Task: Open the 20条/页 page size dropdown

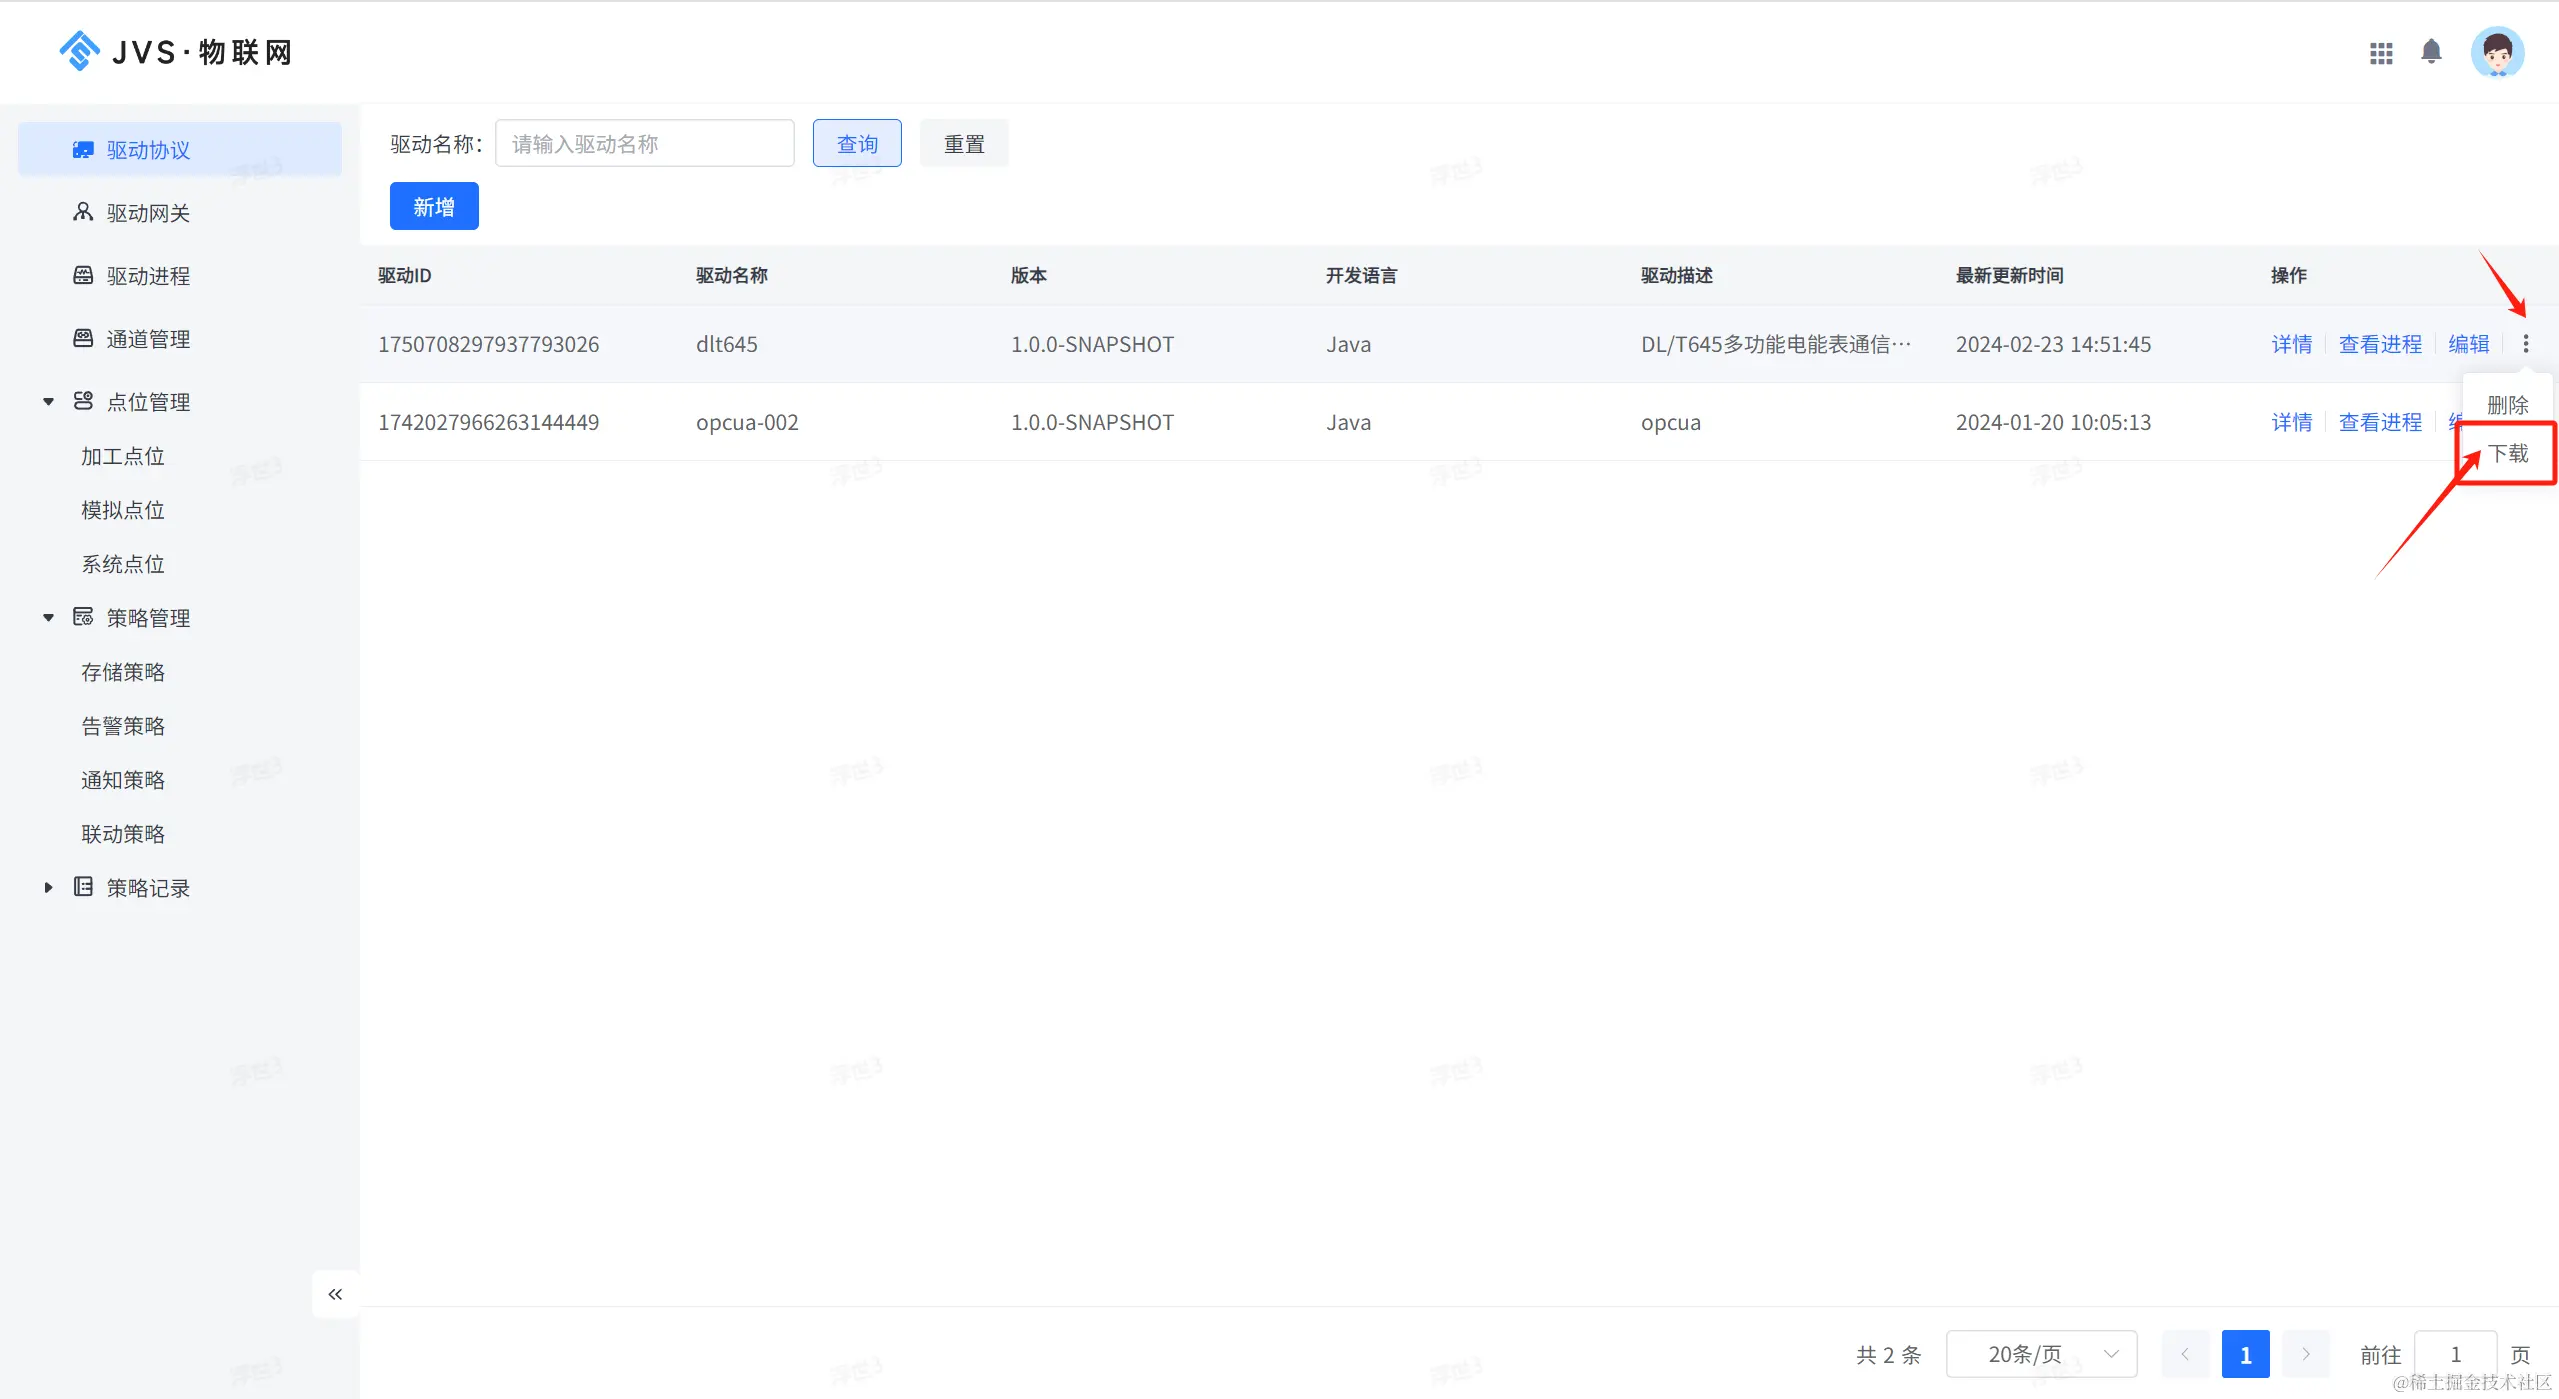Action: 2040,1354
